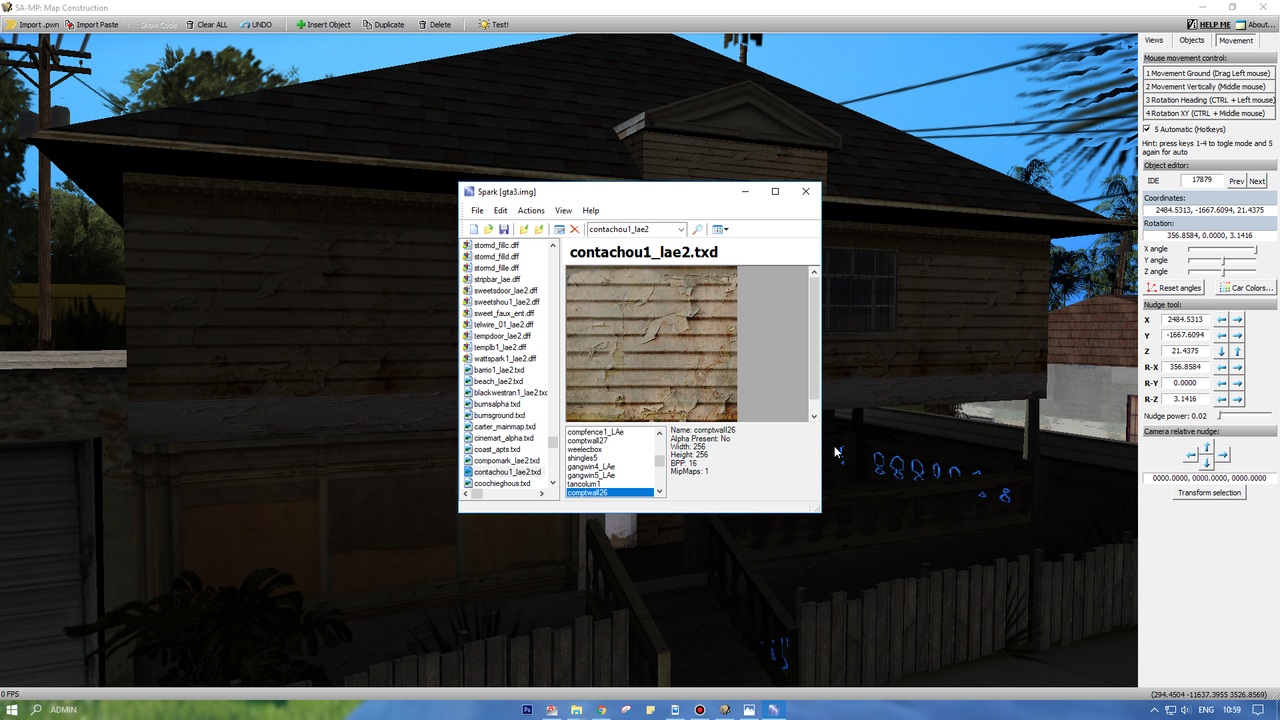The height and width of the screenshot is (720, 1280).
Task: Nudge R-Y left with blue arrow
Action: tap(1222, 384)
